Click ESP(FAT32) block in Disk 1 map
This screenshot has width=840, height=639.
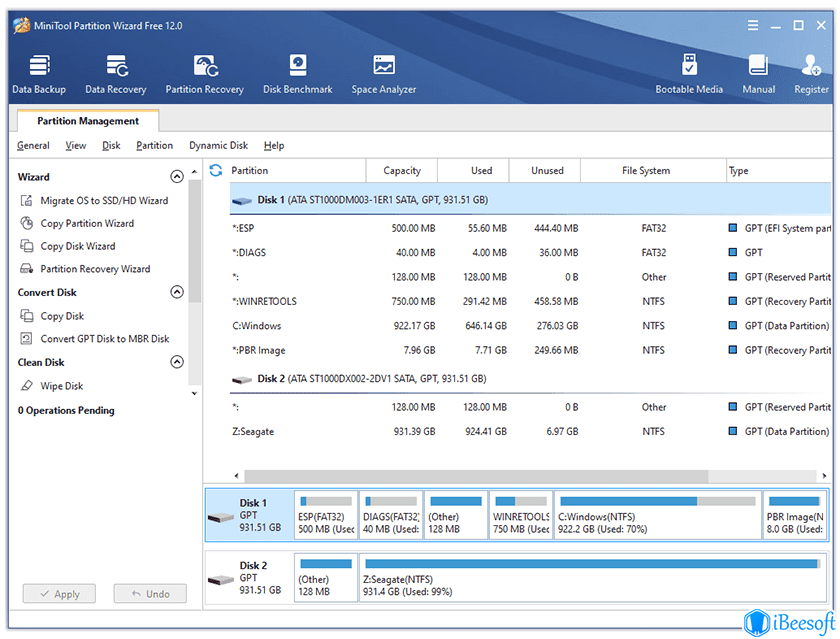click(x=326, y=515)
